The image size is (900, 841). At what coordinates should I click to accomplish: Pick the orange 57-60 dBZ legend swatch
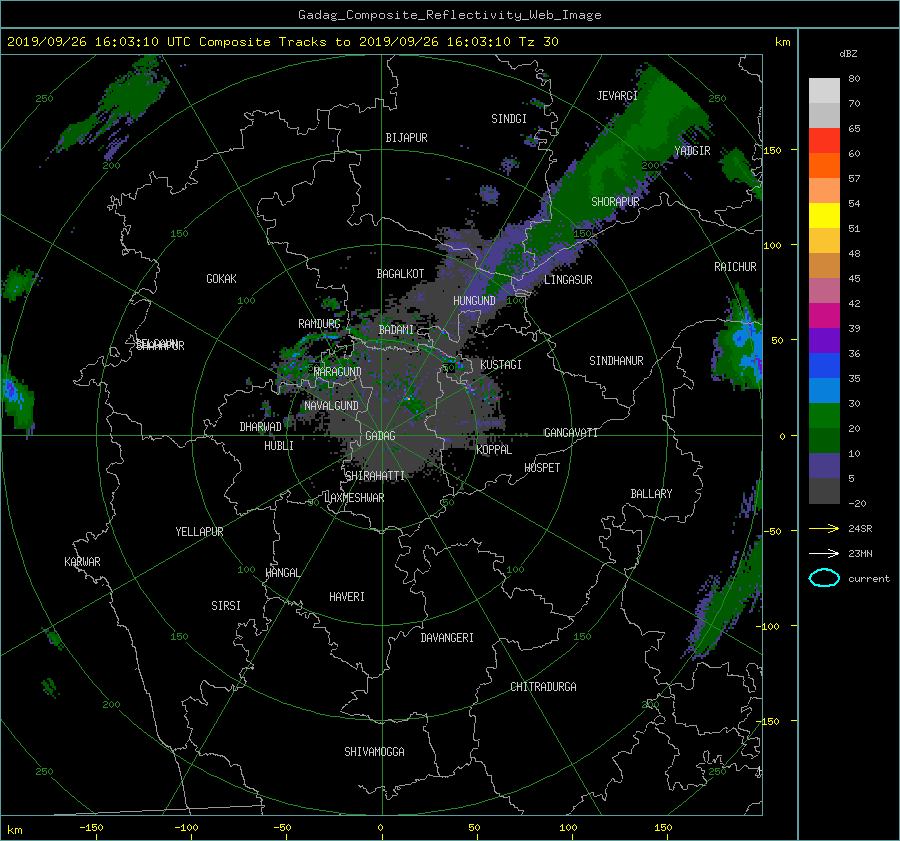[824, 166]
